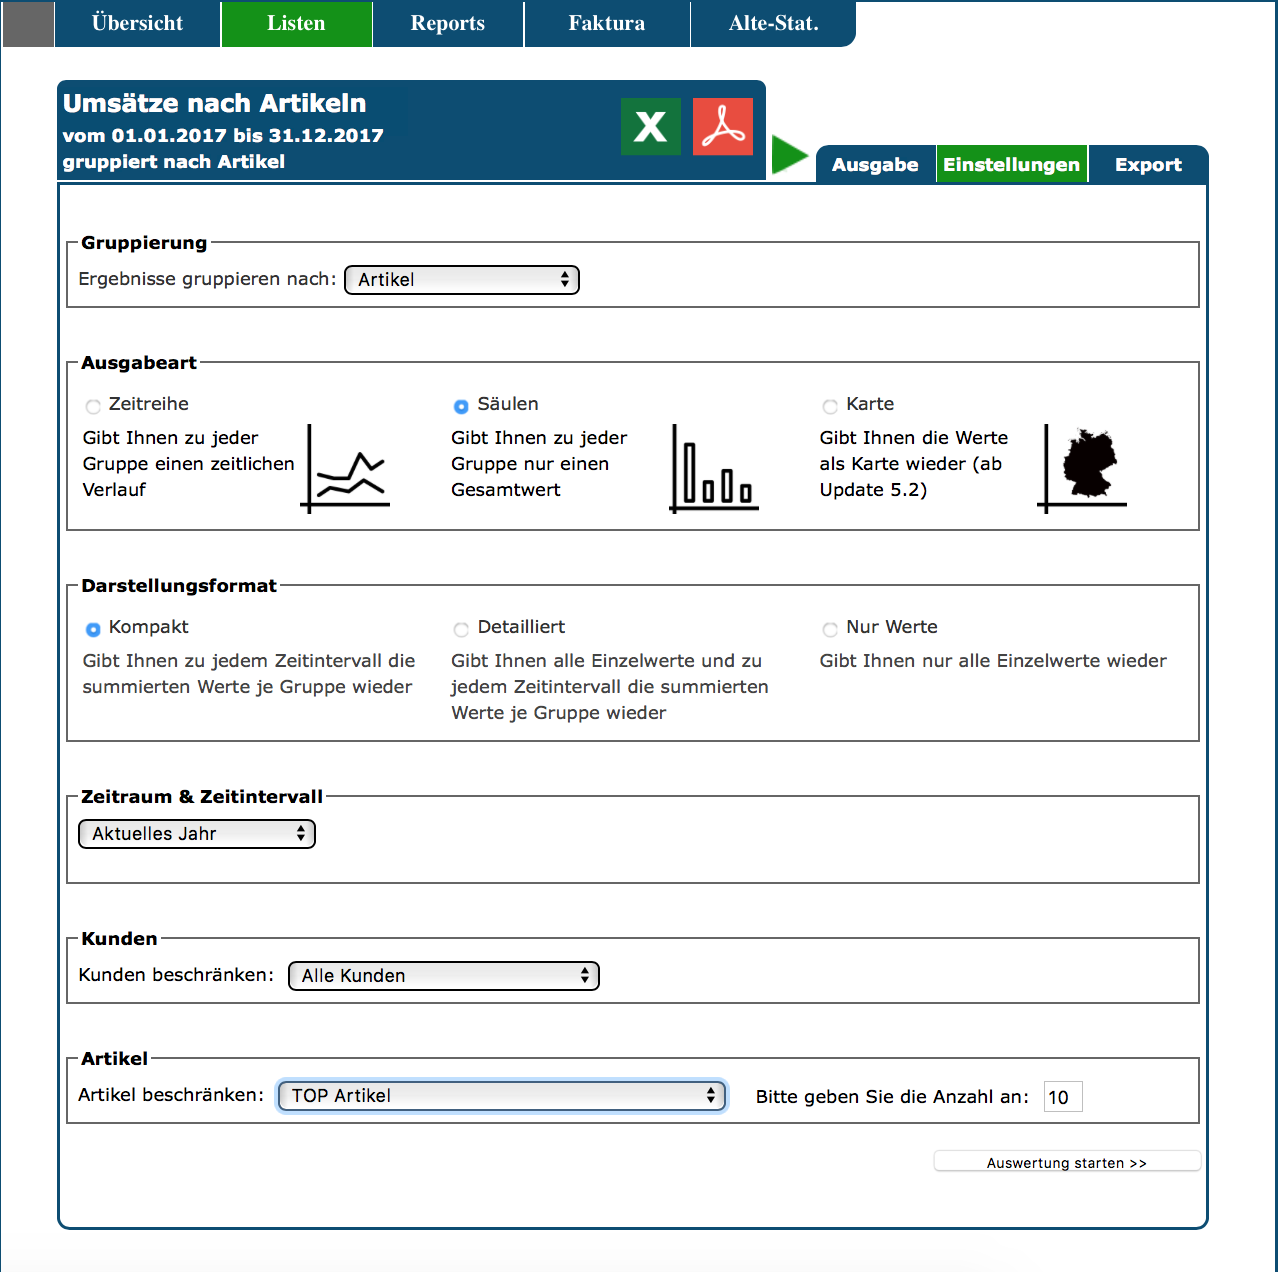
Task: Enable the Nur Werte radio option
Action: pyautogui.click(x=830, y=629)
